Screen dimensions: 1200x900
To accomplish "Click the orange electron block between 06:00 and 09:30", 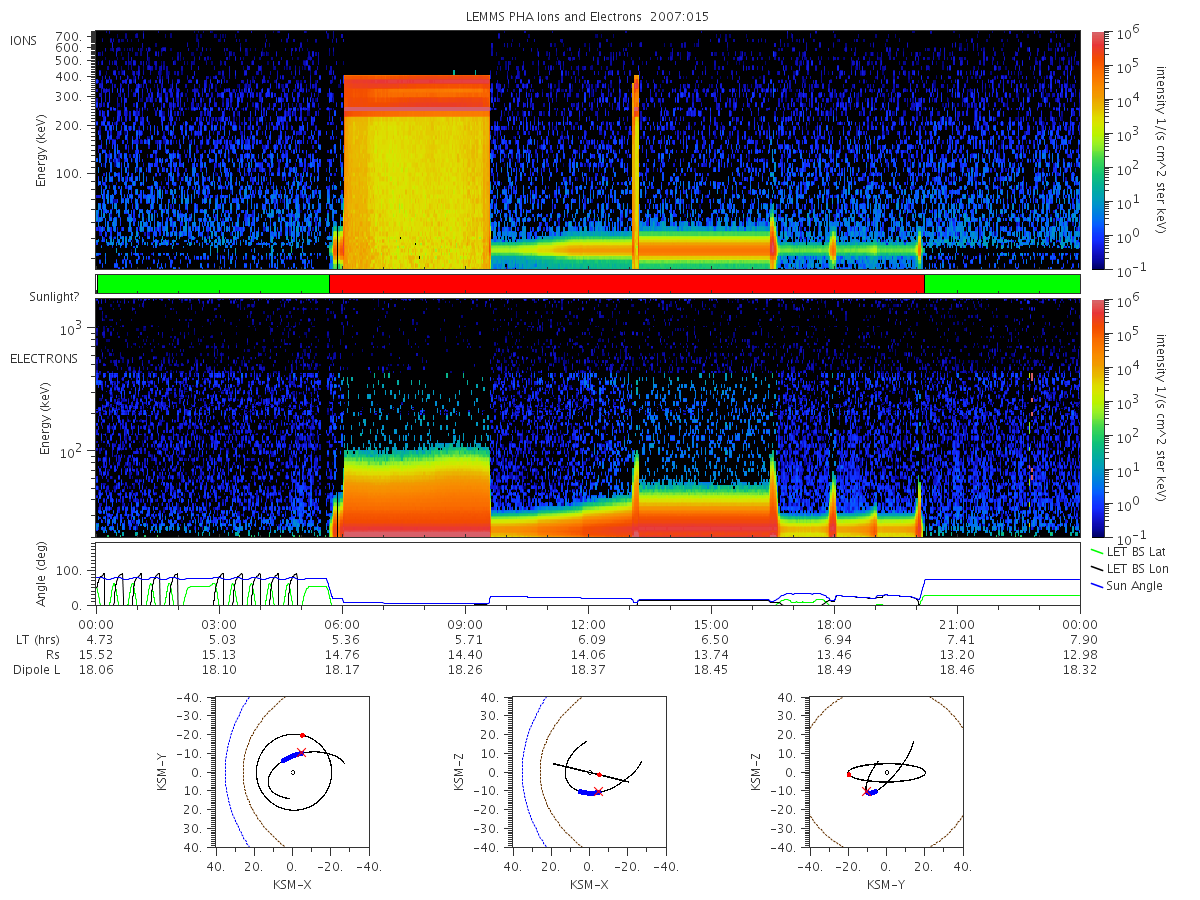I will 417,493.
